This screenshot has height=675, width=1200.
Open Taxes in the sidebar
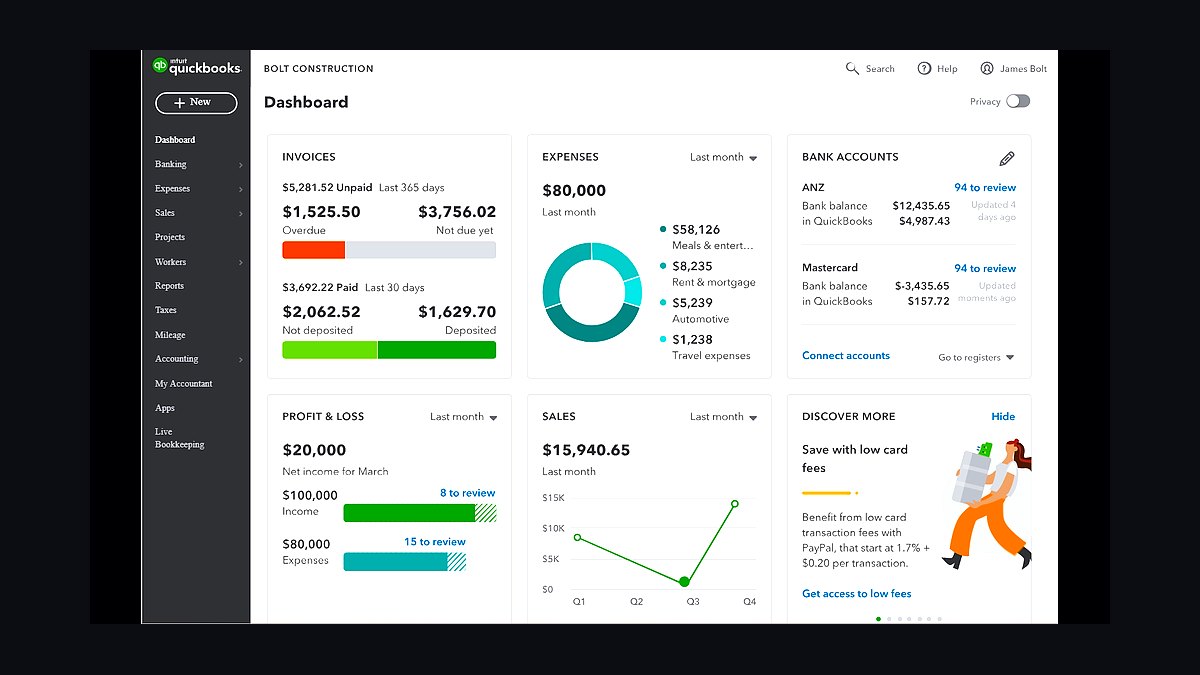click(x=166, y=310)
